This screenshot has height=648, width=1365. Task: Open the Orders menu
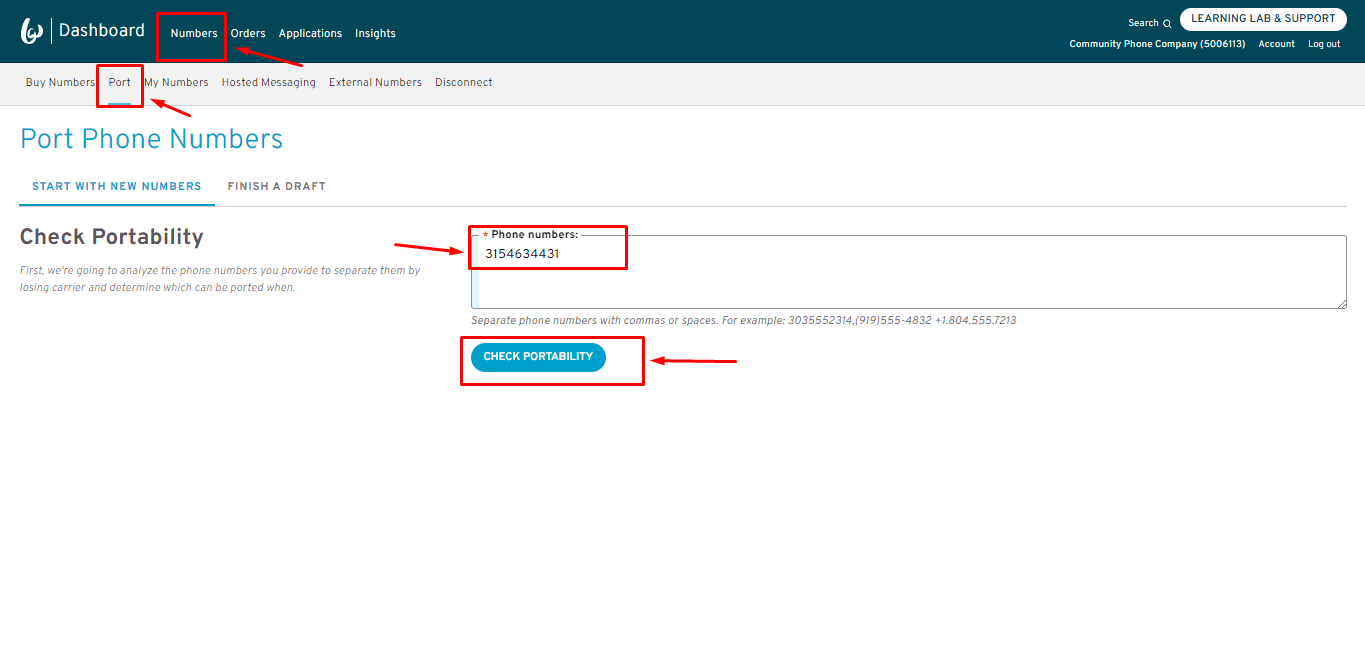click(x=248, y=33)
